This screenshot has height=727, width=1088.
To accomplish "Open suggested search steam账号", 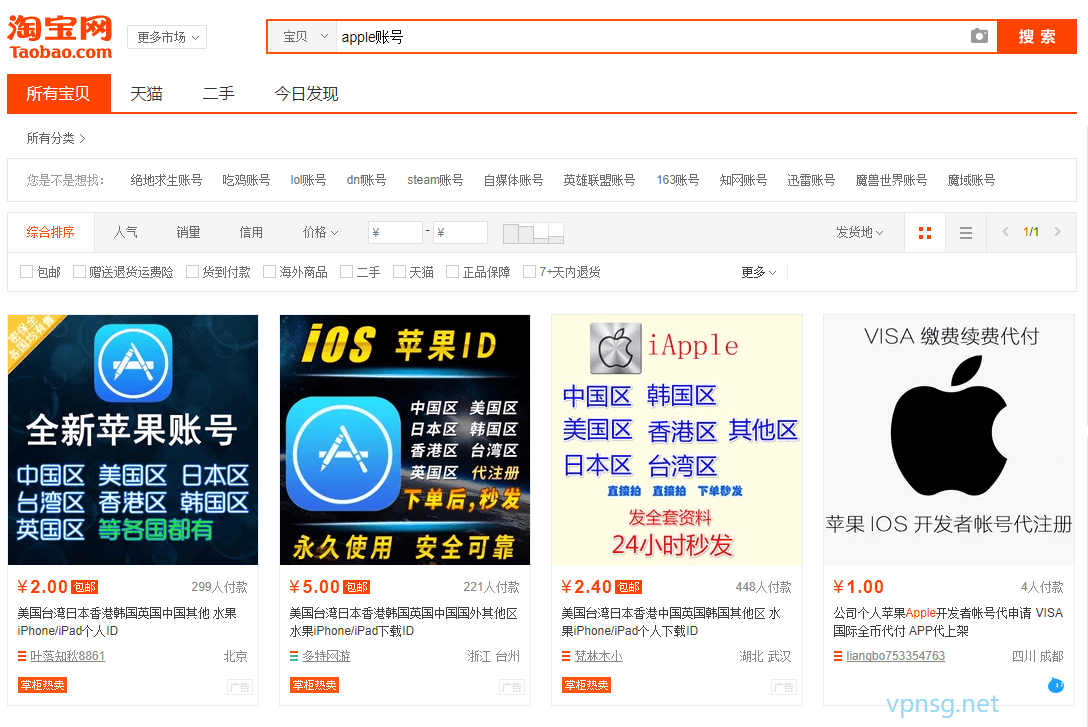I will [x=434, y=180].
